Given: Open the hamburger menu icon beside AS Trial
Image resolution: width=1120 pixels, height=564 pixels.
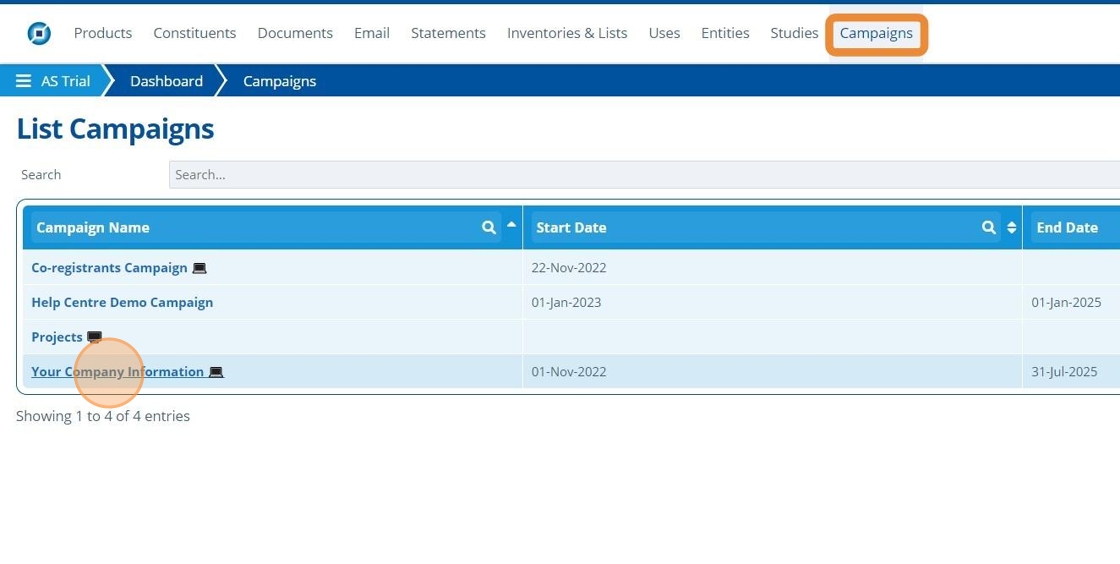Looking at the screenshot, I should click(24, 81).
